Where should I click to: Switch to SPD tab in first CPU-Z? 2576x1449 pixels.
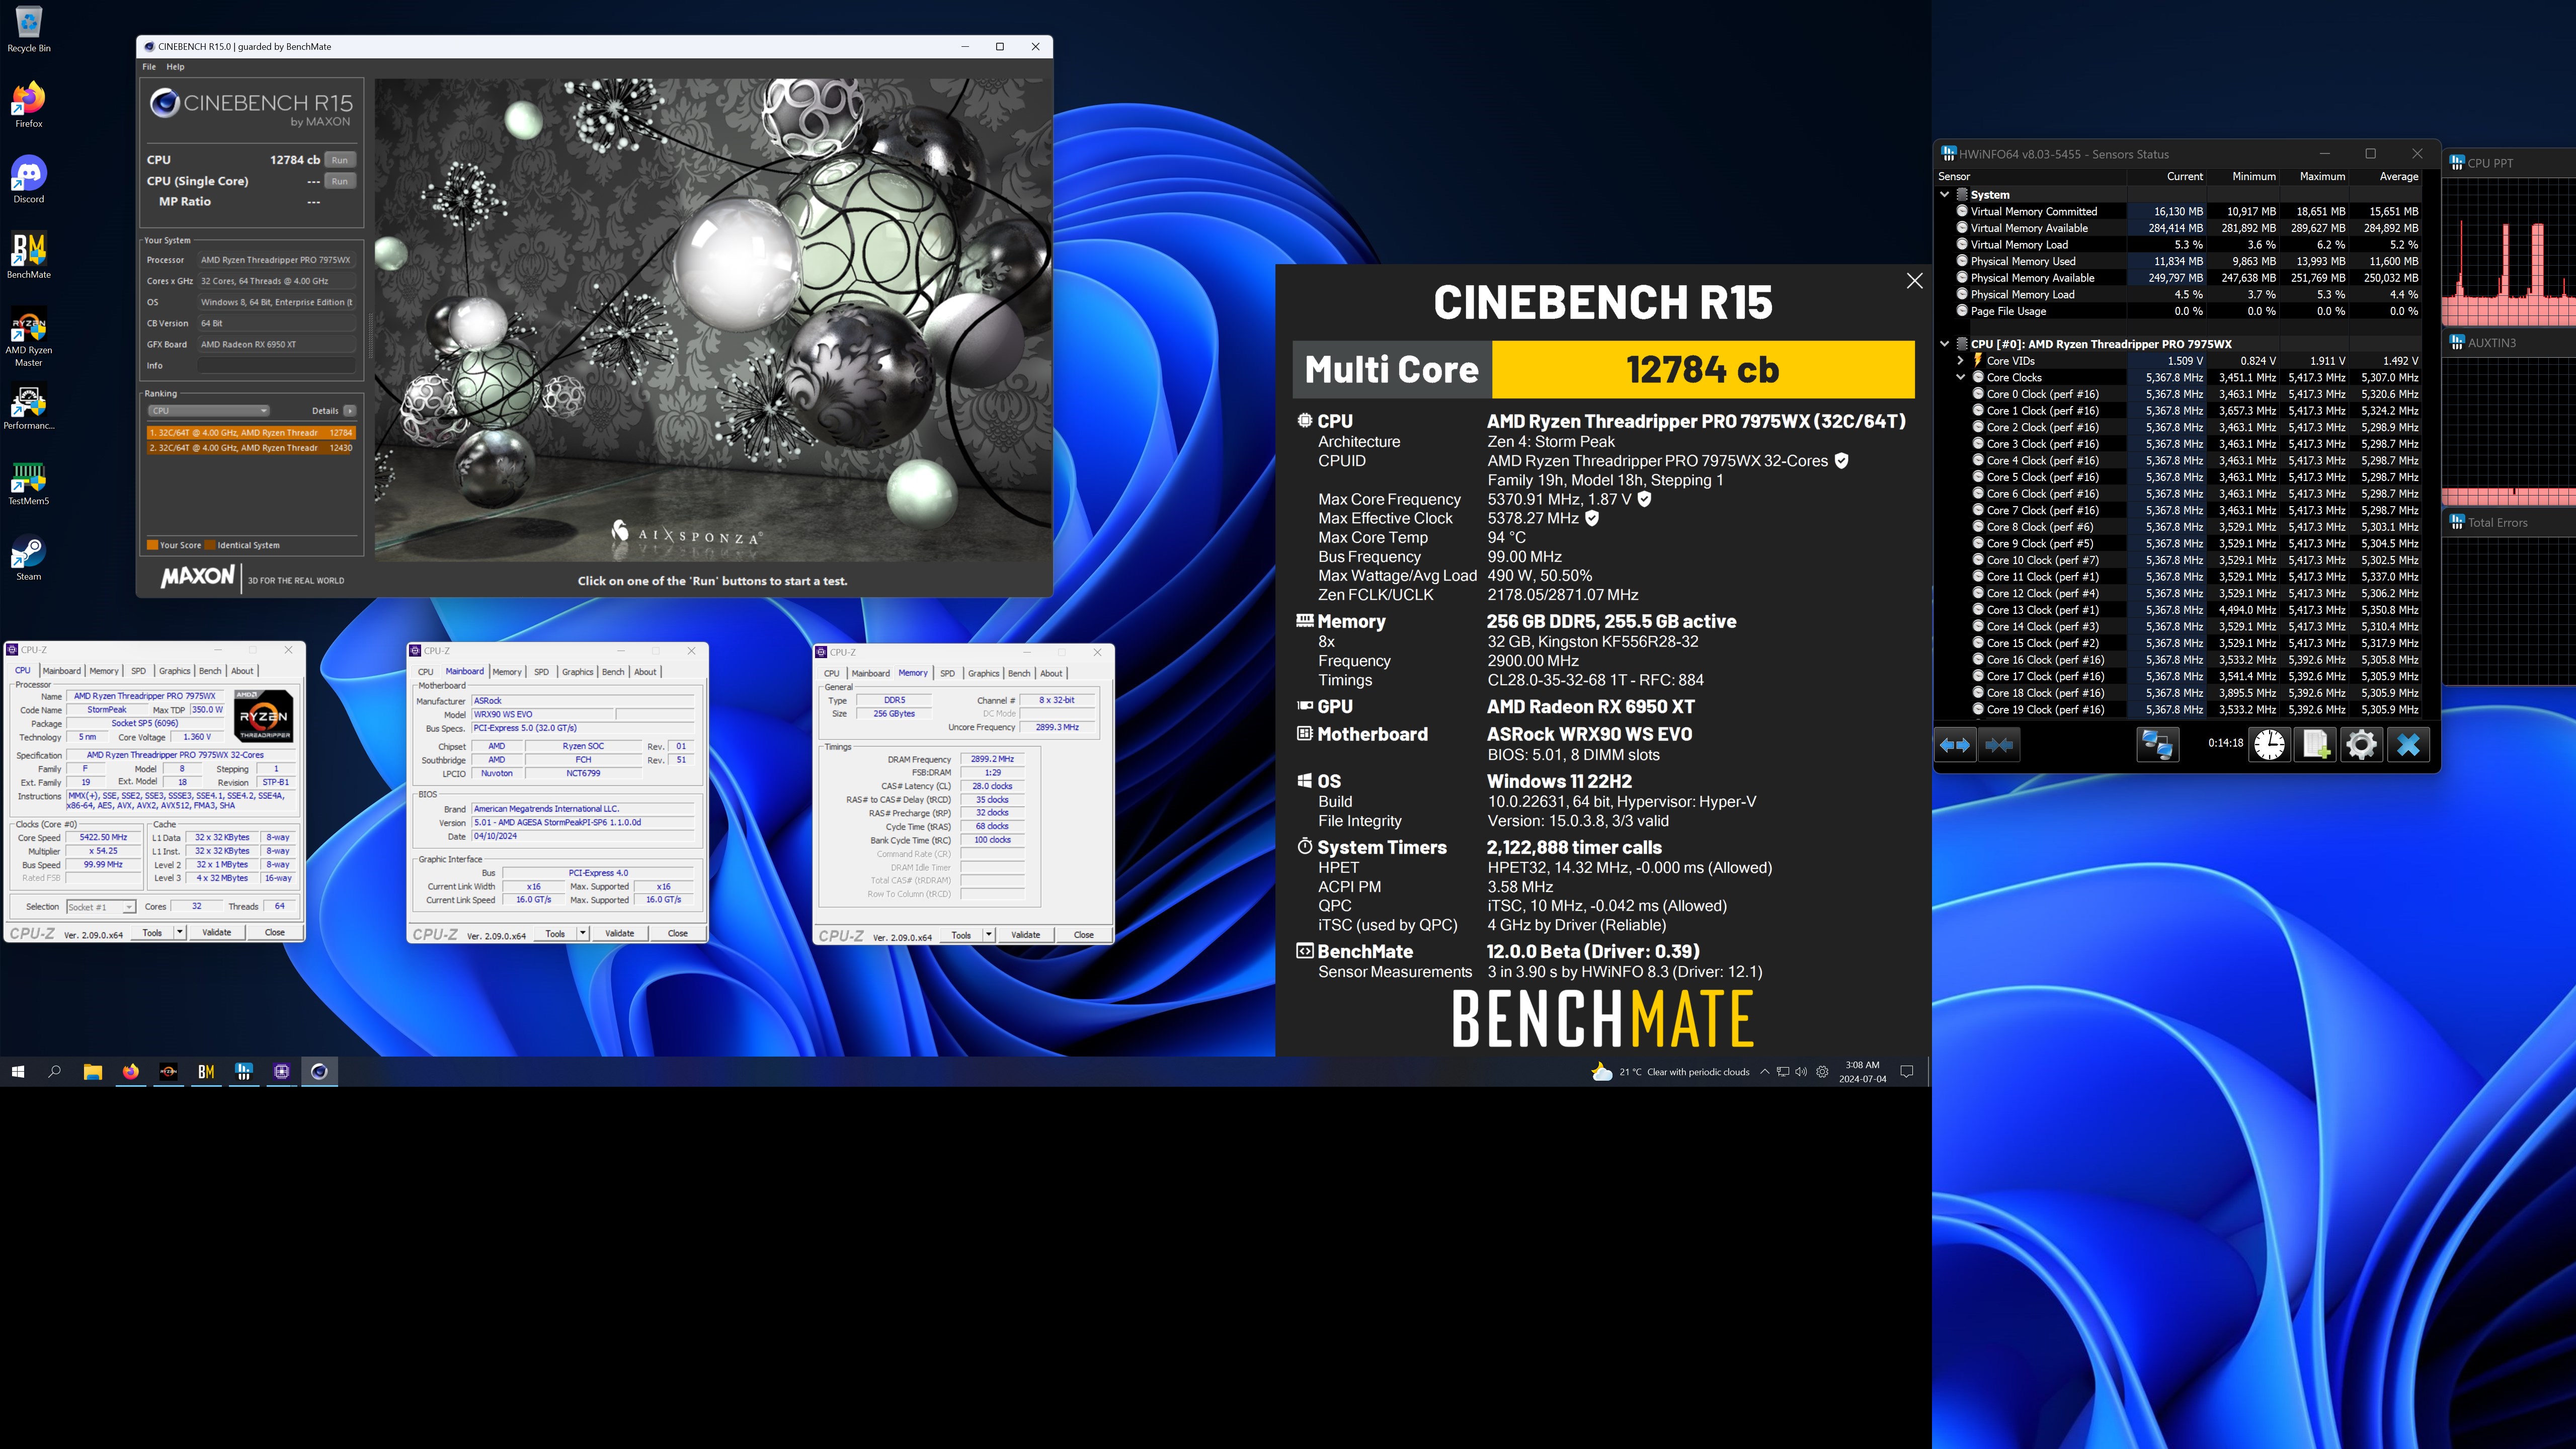pos(138,671)
